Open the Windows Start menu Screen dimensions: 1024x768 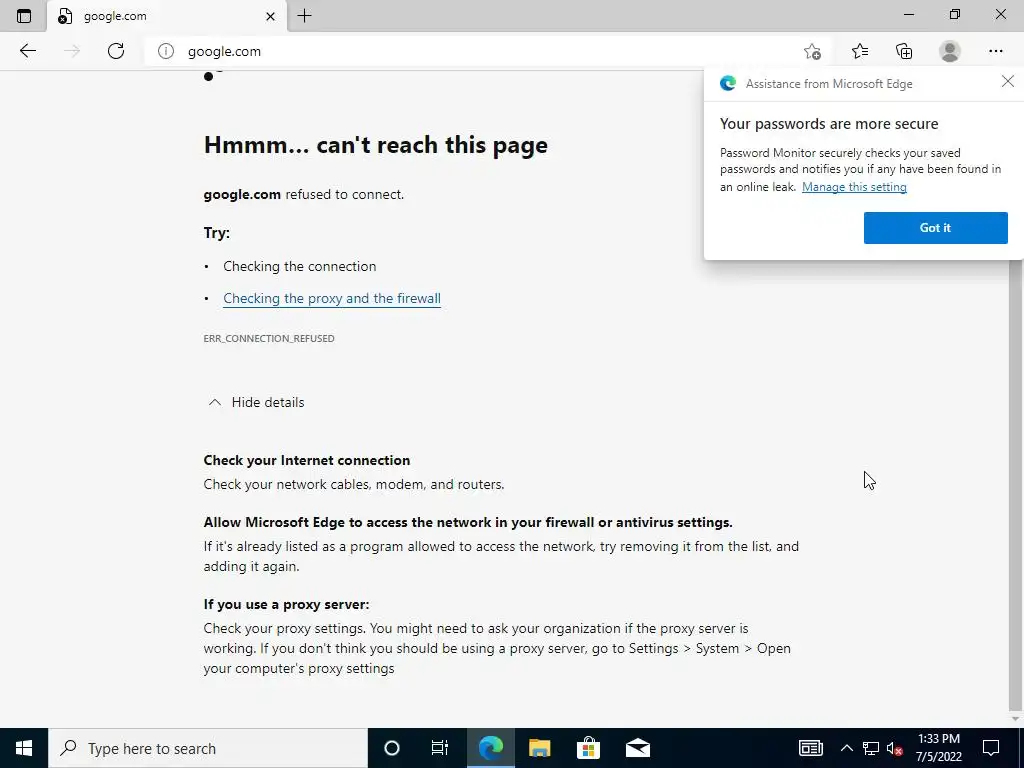(24, 748)
